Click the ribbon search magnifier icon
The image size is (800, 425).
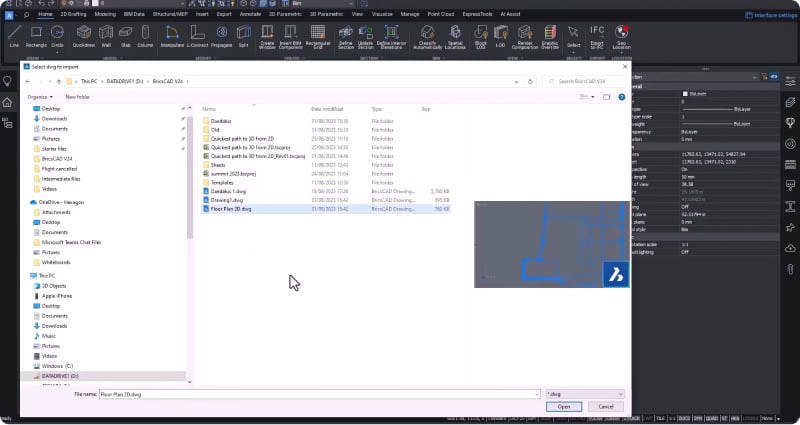[27, 15]
